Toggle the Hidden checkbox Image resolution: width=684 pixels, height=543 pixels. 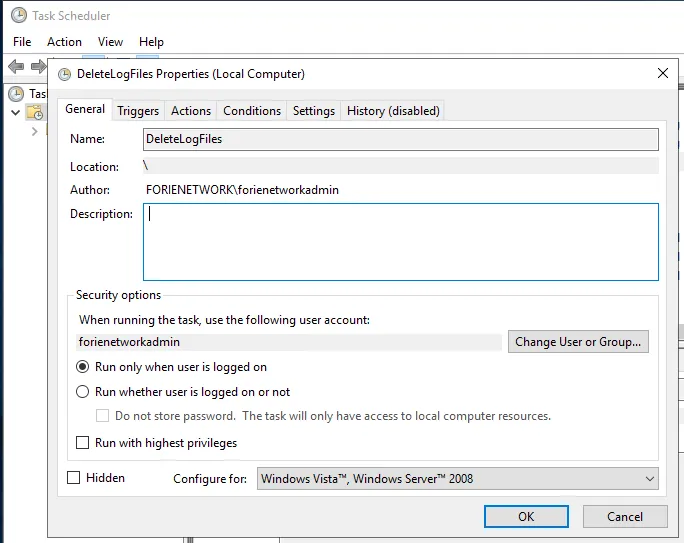[73, 478]
